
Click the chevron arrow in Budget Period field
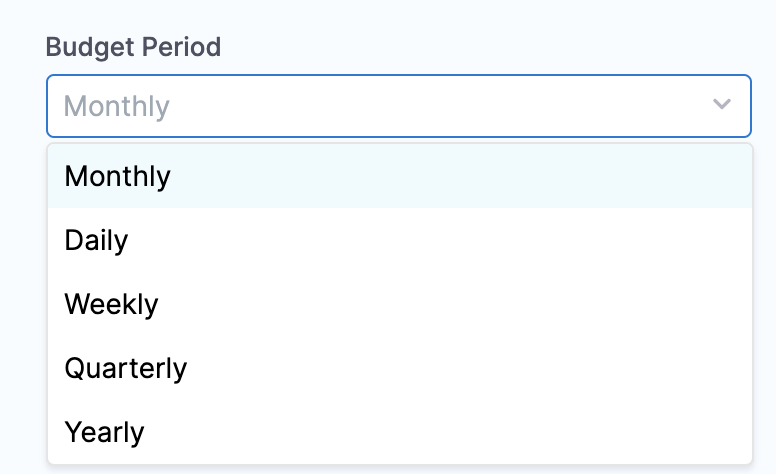coord(722,104)
